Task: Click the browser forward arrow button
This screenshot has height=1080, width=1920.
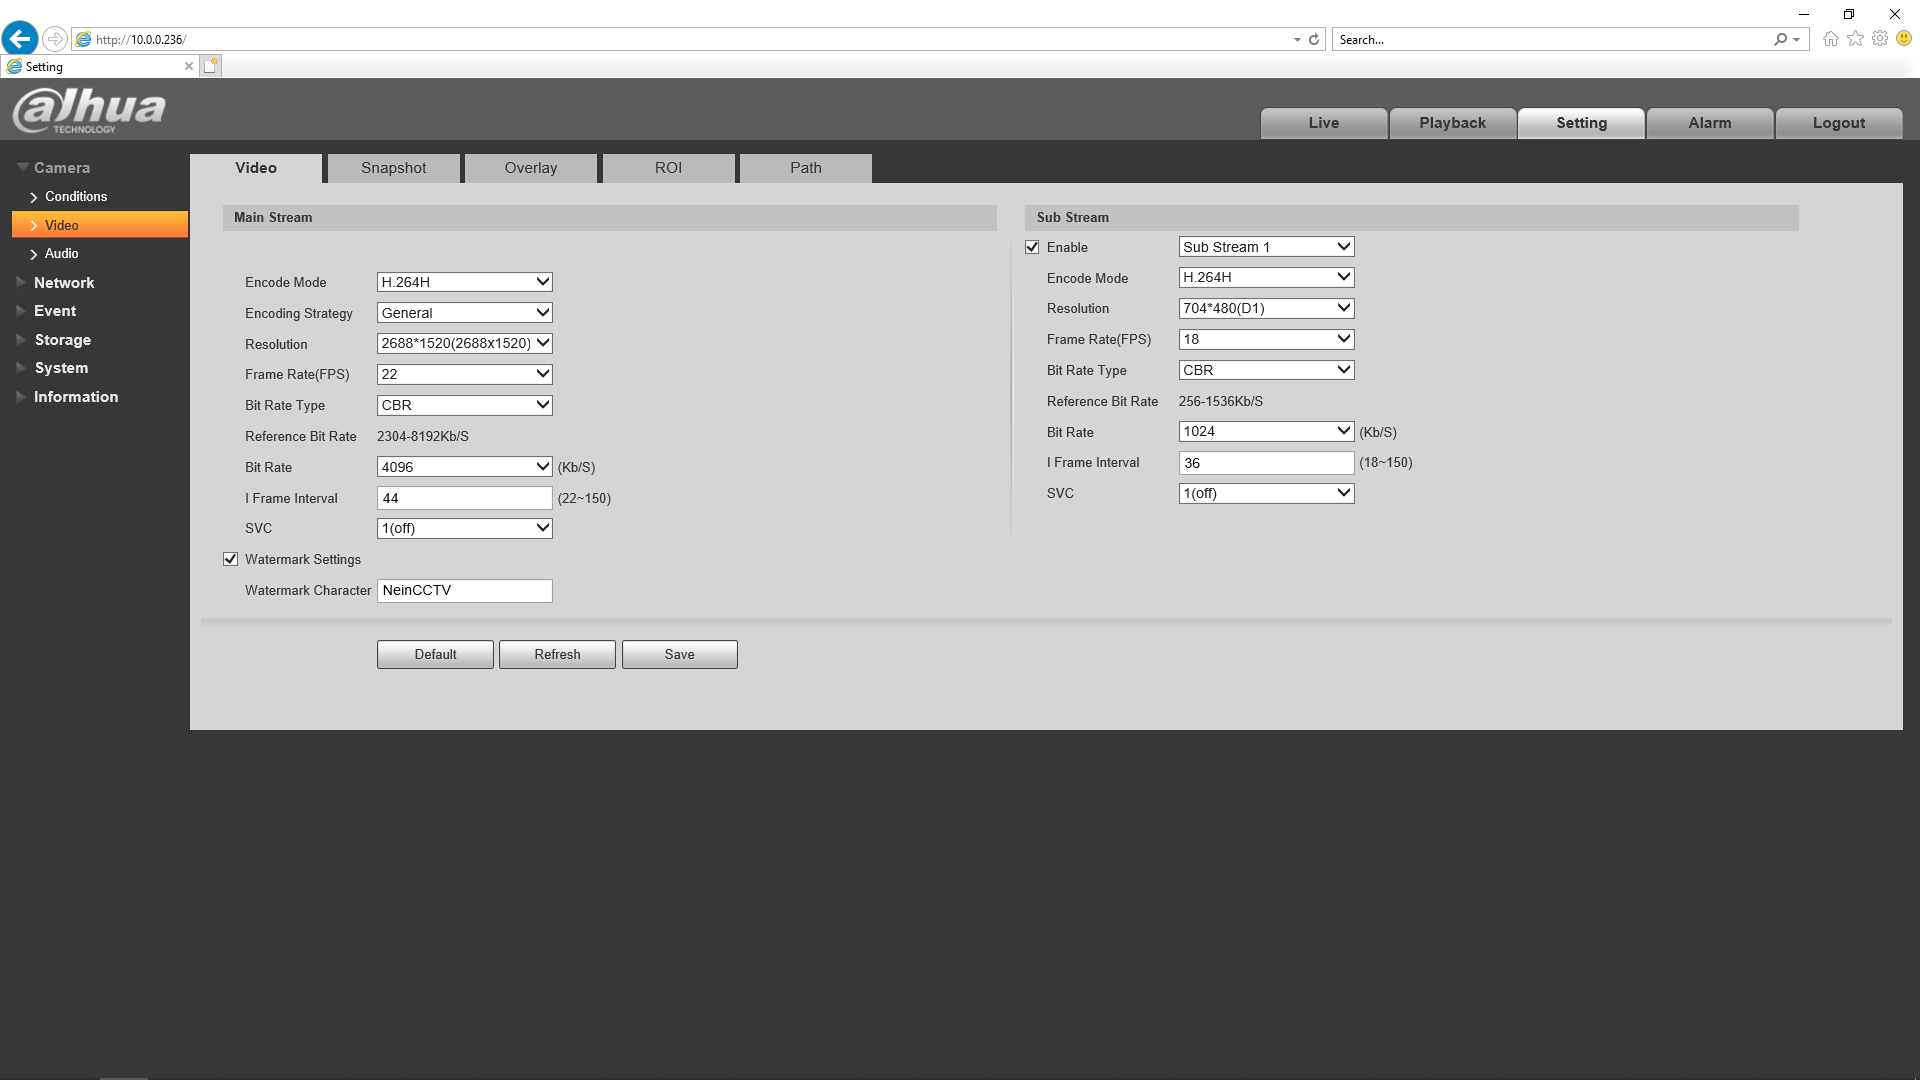Action: 55,39
